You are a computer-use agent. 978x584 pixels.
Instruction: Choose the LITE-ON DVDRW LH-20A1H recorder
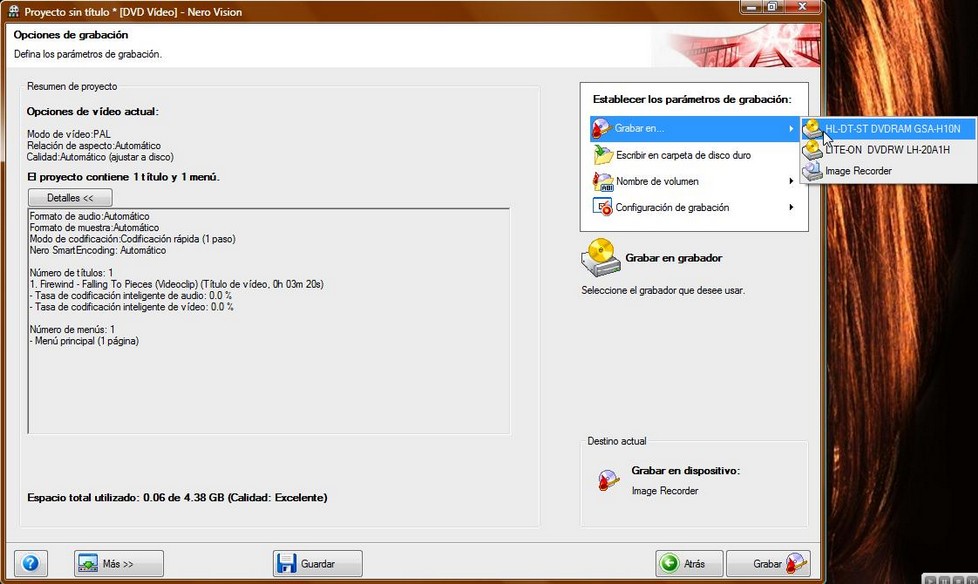pos(887,150)
